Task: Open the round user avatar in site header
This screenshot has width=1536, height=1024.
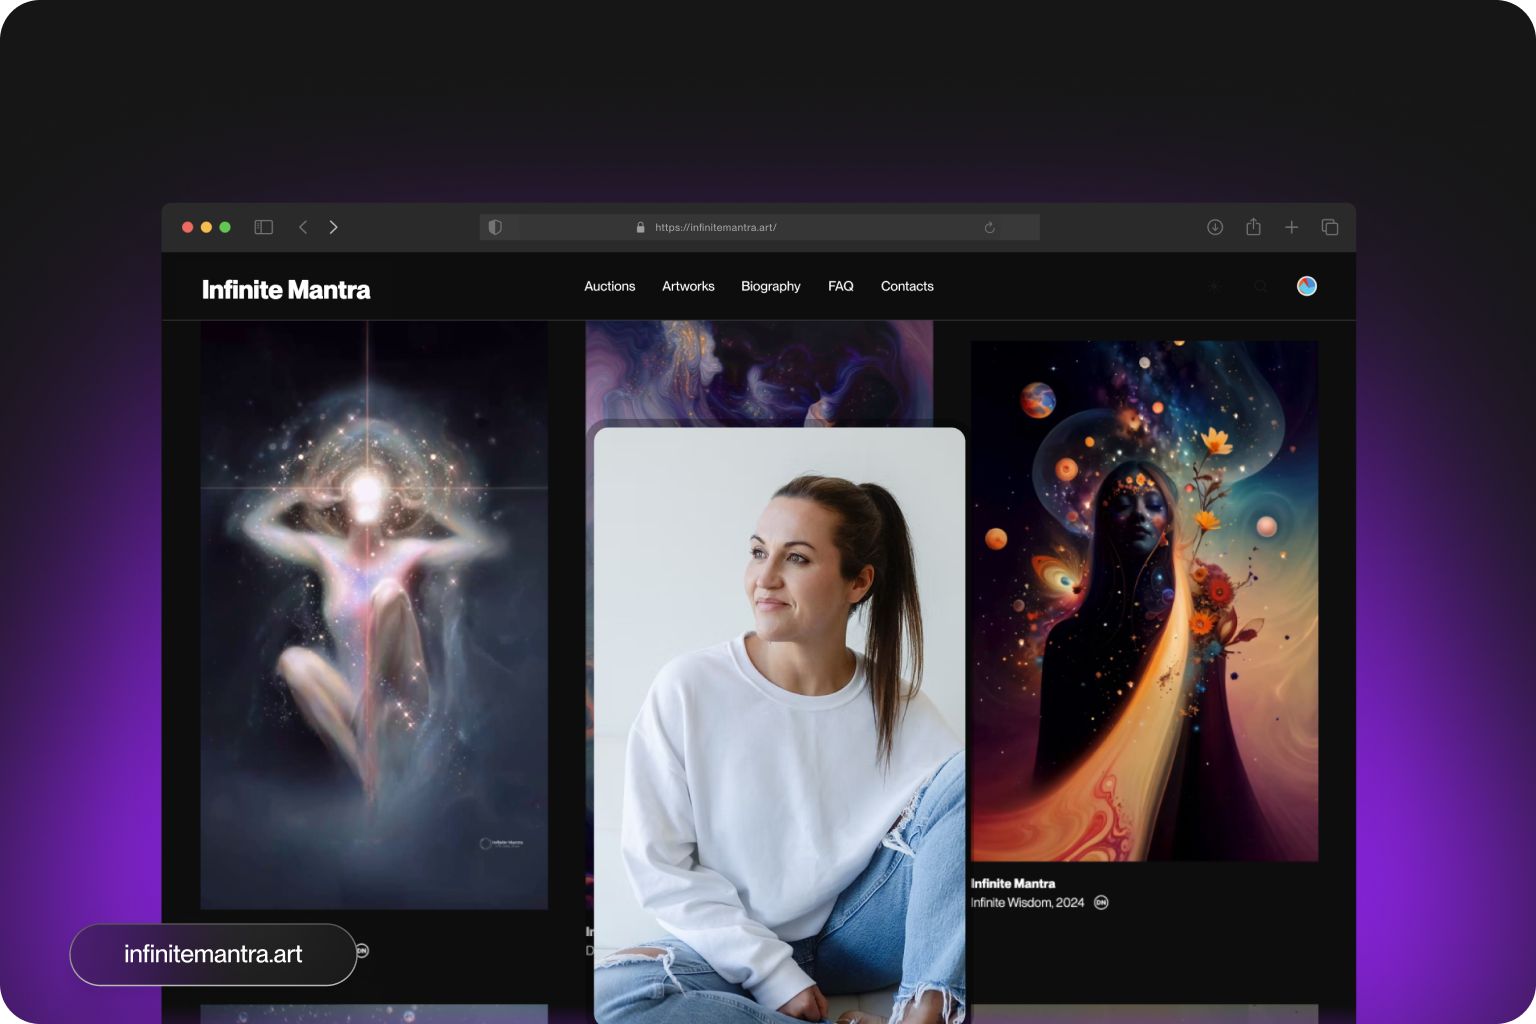Action: click(1306, 286)
